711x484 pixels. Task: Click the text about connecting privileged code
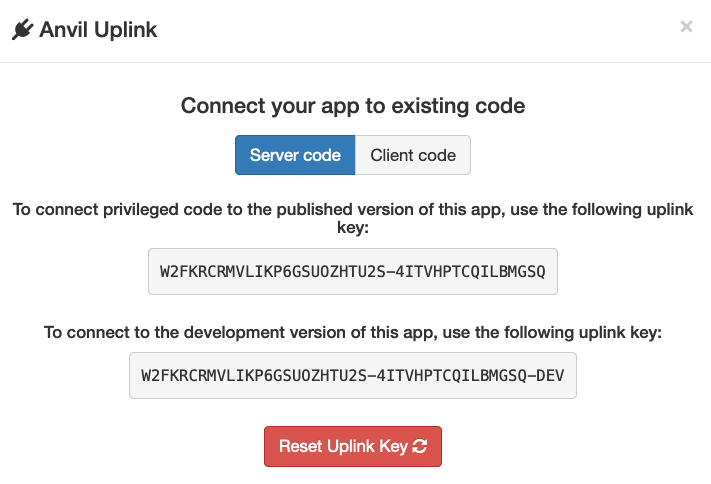coord(353,218)
